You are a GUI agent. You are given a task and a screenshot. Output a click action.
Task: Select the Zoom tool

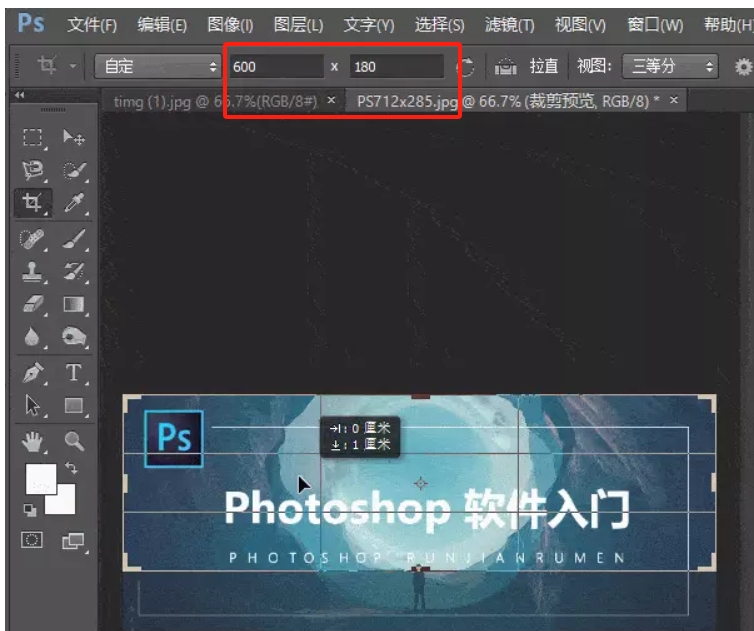[x=74, y=441]
